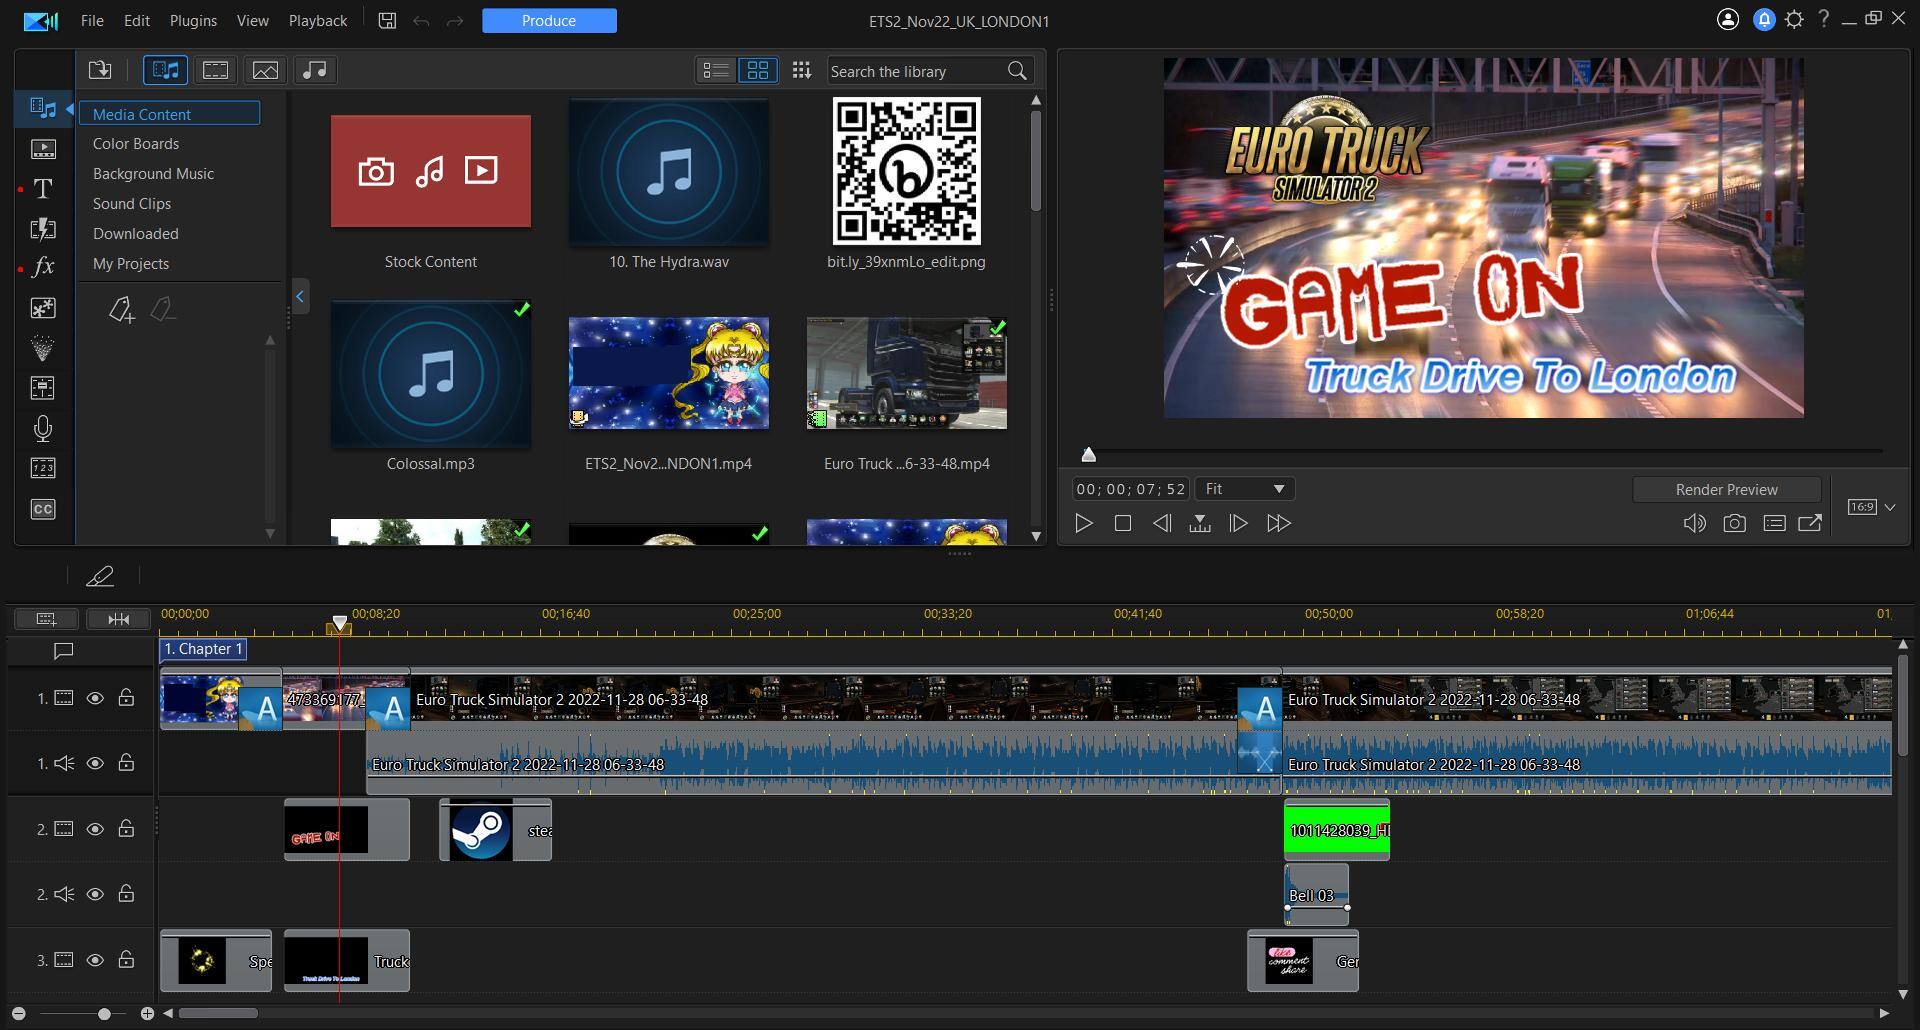Click the Render Preview button
The width and height of the screenshot is (1920, 1030).
[x=1726, y=489]
